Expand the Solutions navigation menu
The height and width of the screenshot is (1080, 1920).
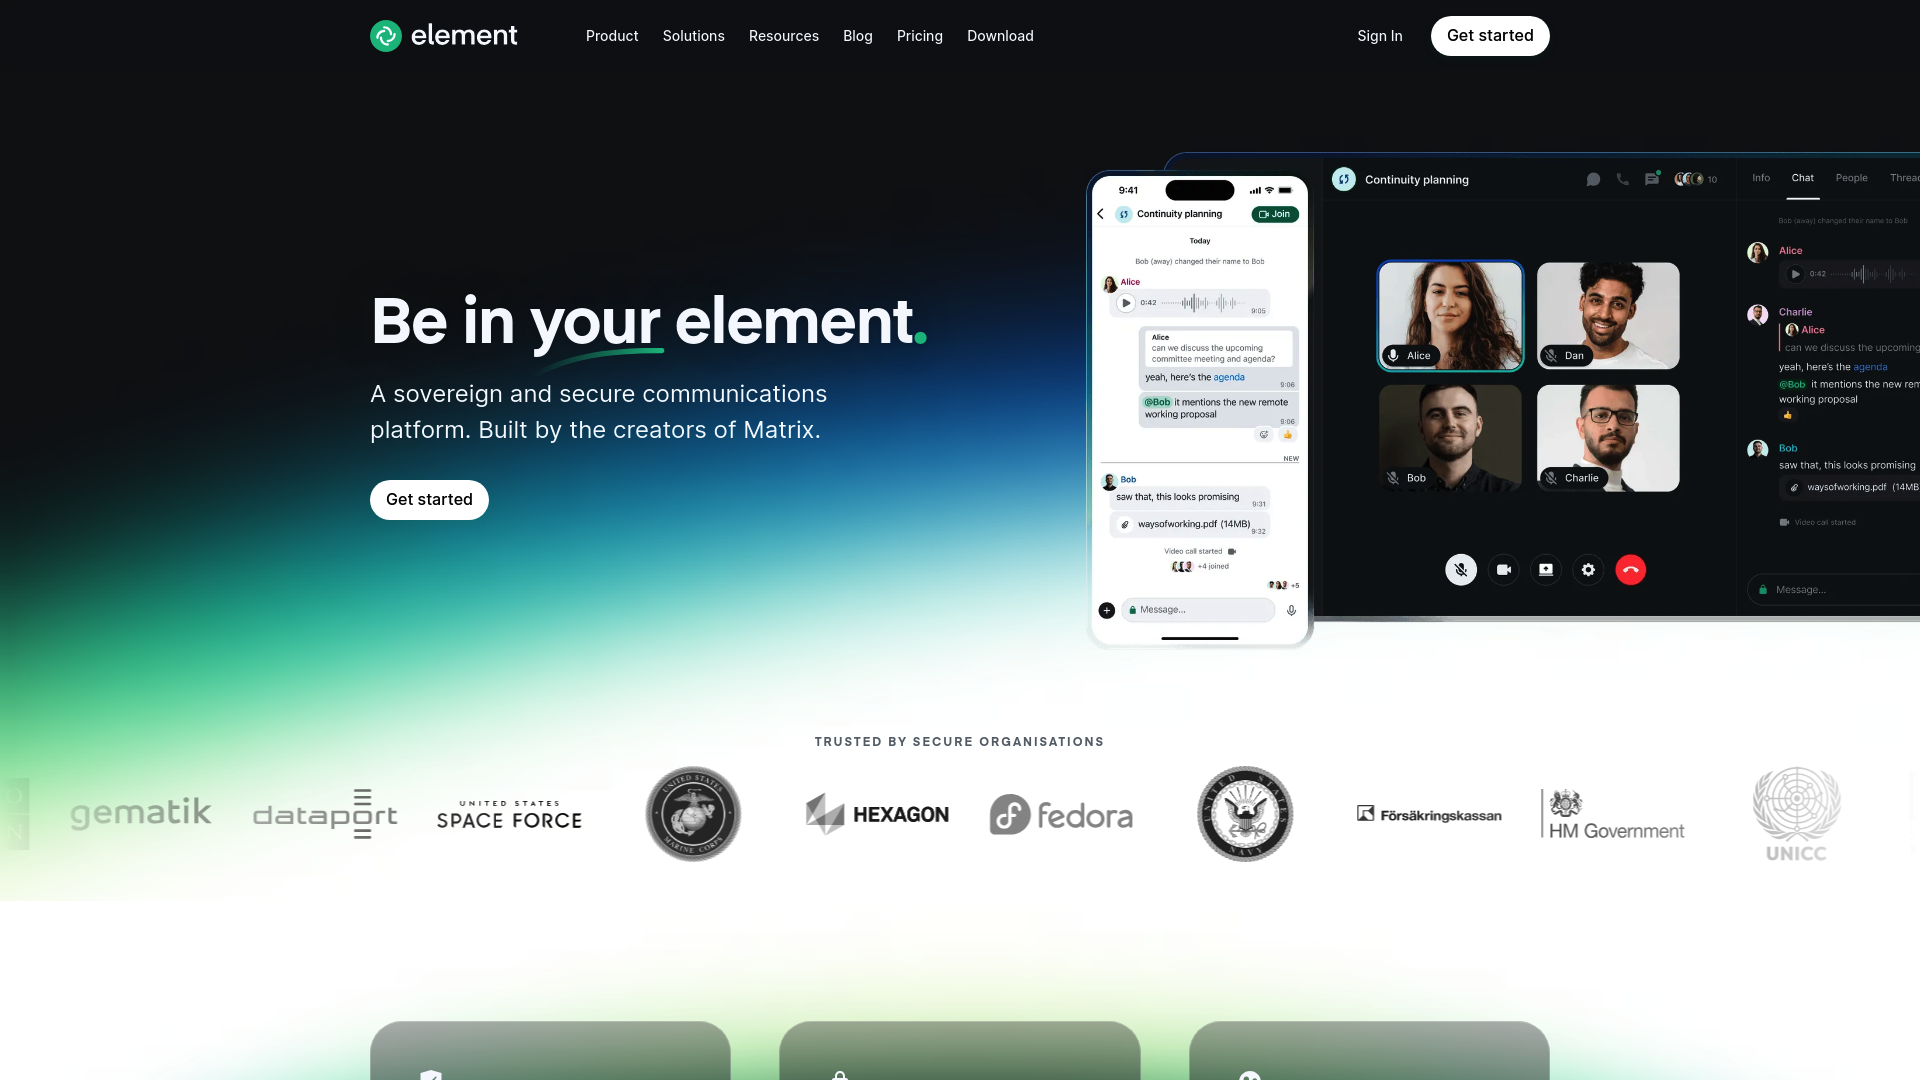click(694, 36)
